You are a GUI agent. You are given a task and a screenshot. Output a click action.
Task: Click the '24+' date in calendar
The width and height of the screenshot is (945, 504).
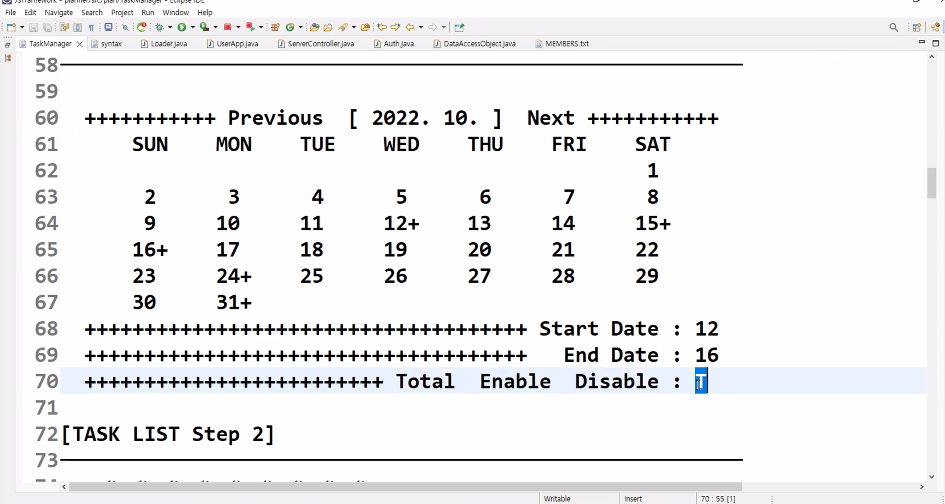pos(234,276)
